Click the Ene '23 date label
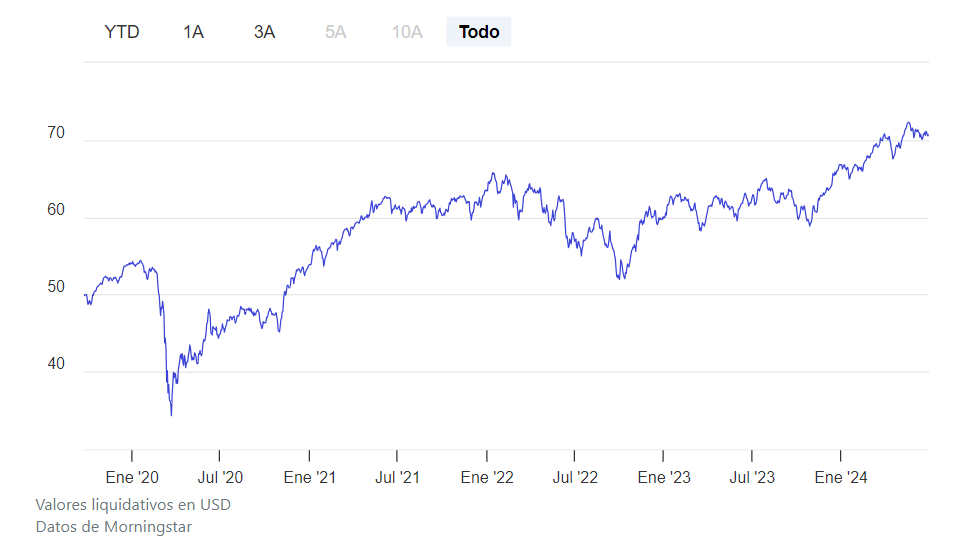967x540 pixels. pos(664,478)
